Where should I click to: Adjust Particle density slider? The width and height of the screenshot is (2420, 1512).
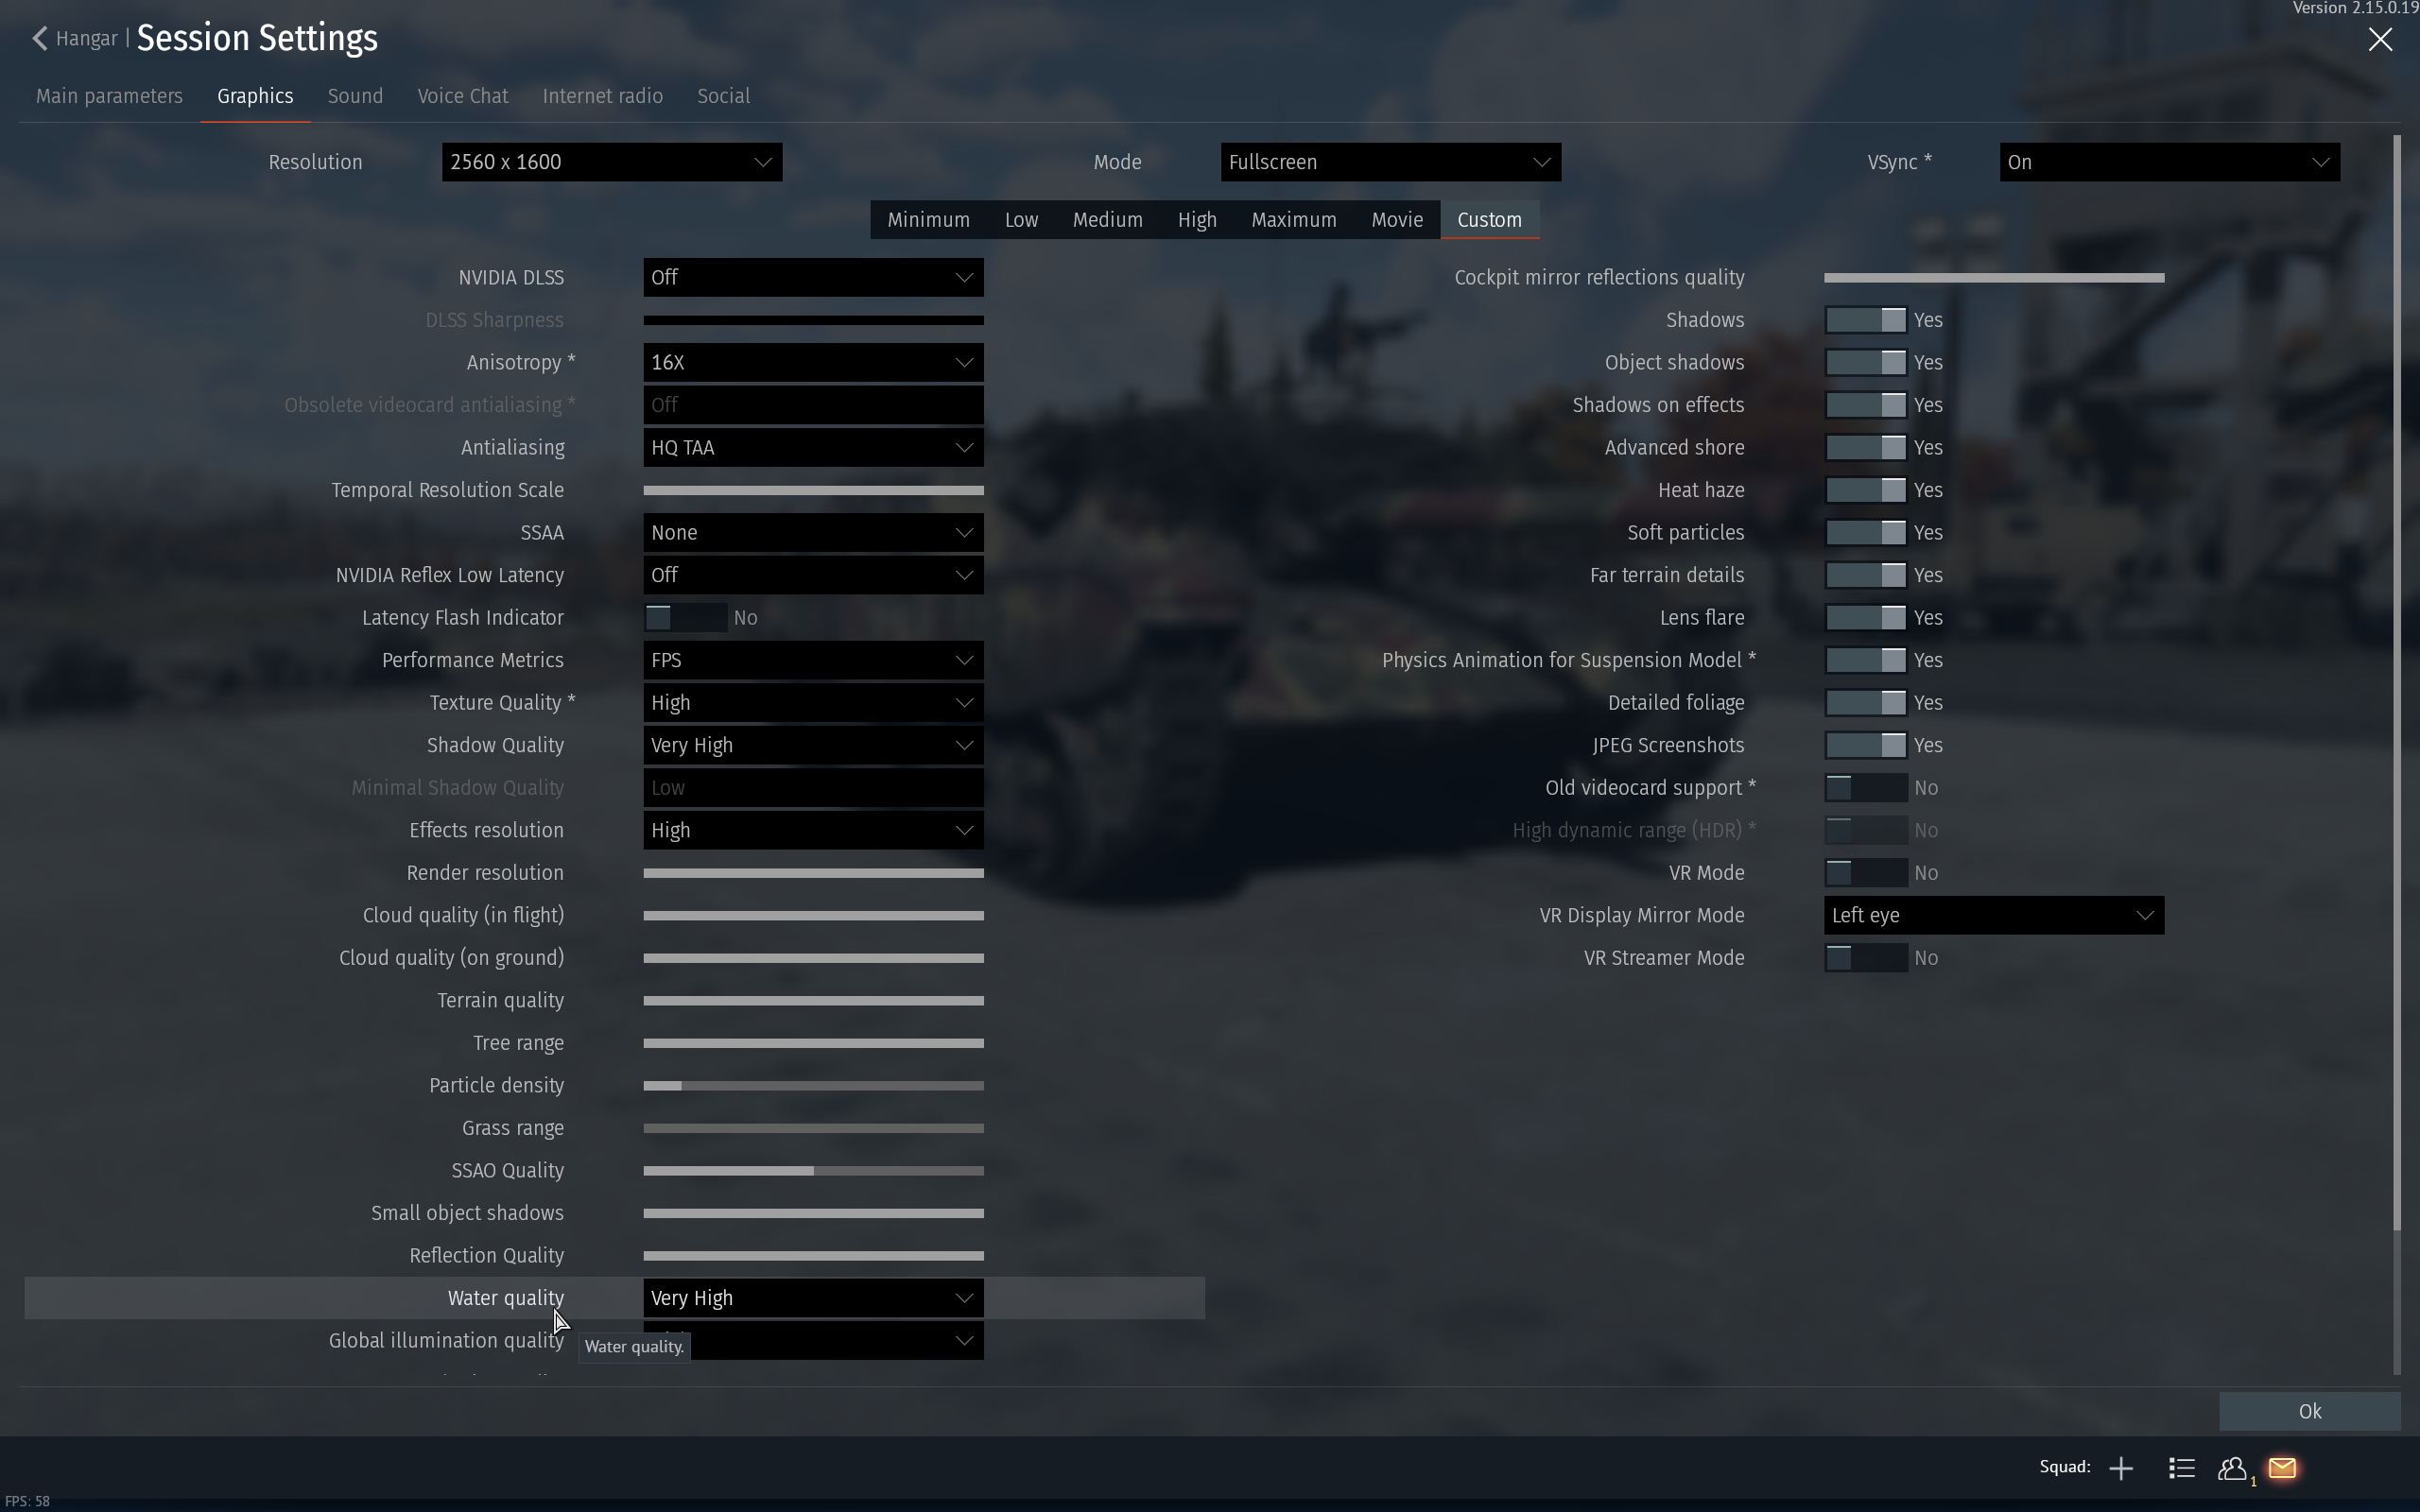coord(813,1085)
